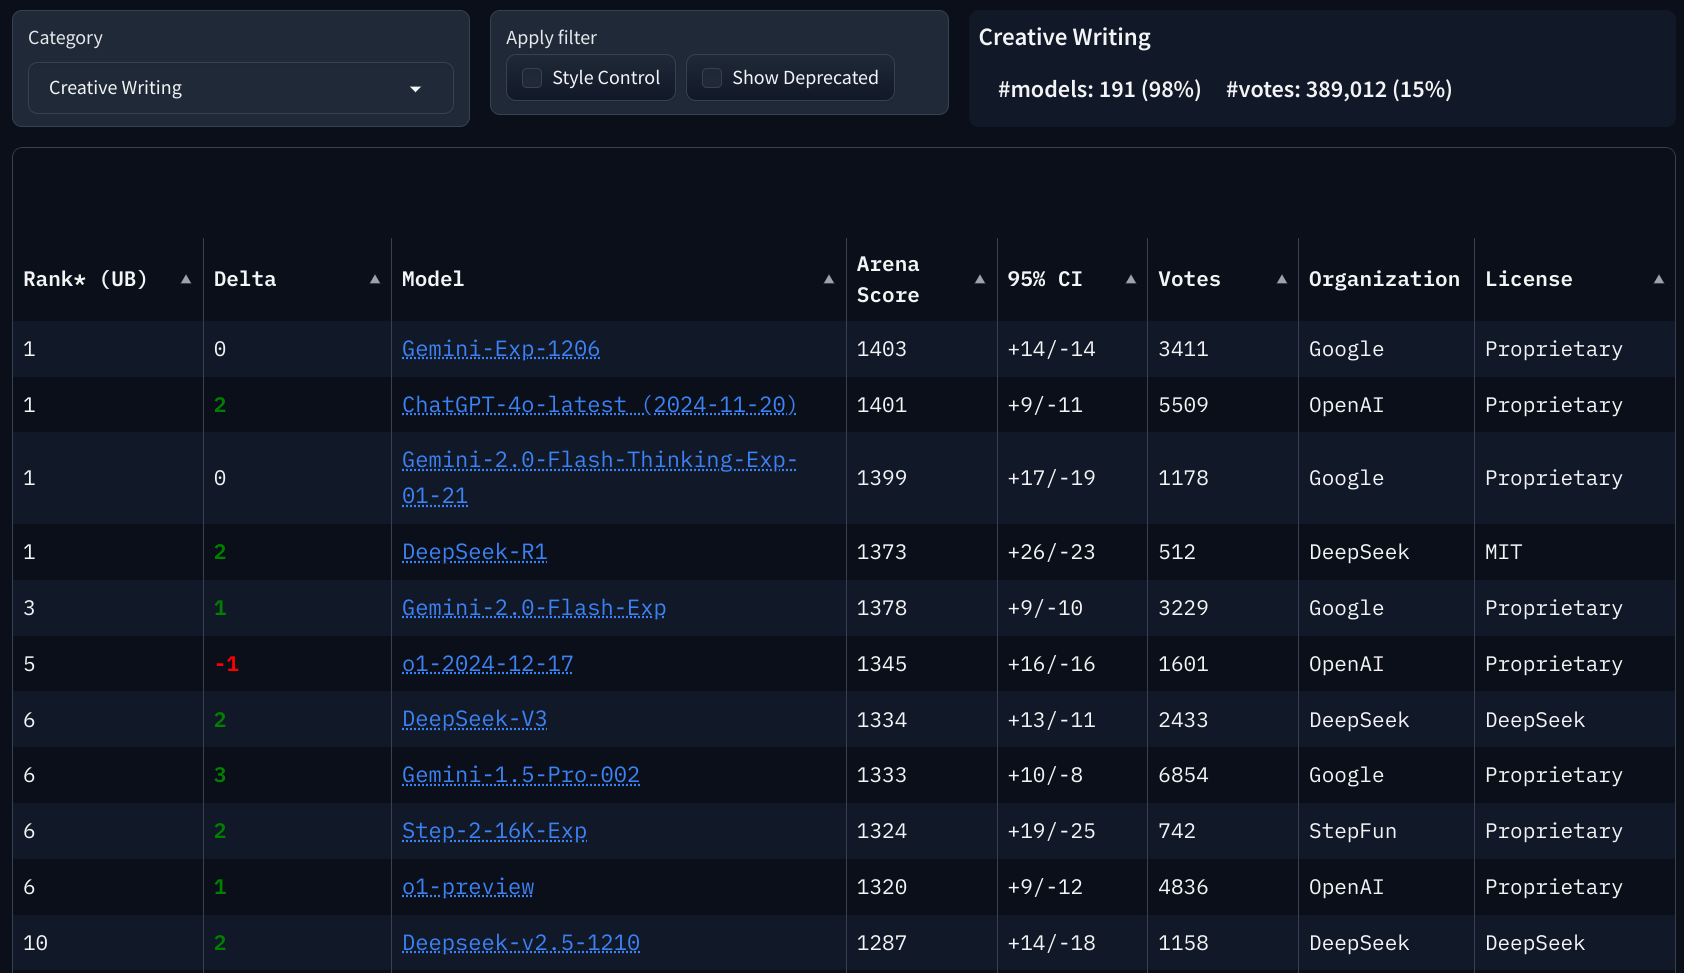Click the Apply filter label

(x=551, y=38)
